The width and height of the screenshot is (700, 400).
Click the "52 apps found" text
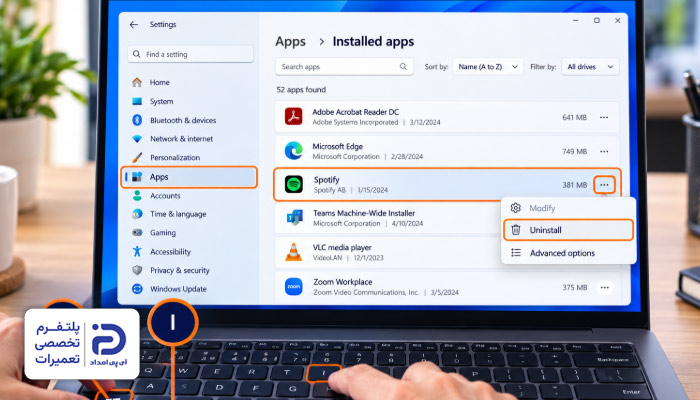[x=301, y=90]
